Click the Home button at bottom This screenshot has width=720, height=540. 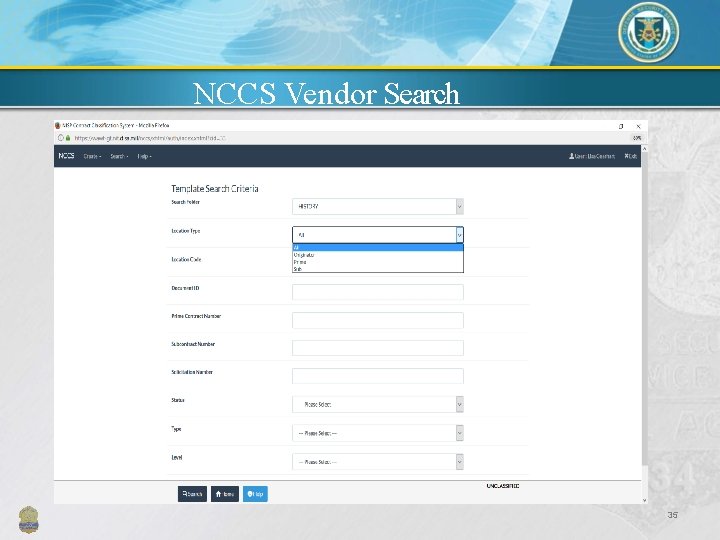coord(225,494)
